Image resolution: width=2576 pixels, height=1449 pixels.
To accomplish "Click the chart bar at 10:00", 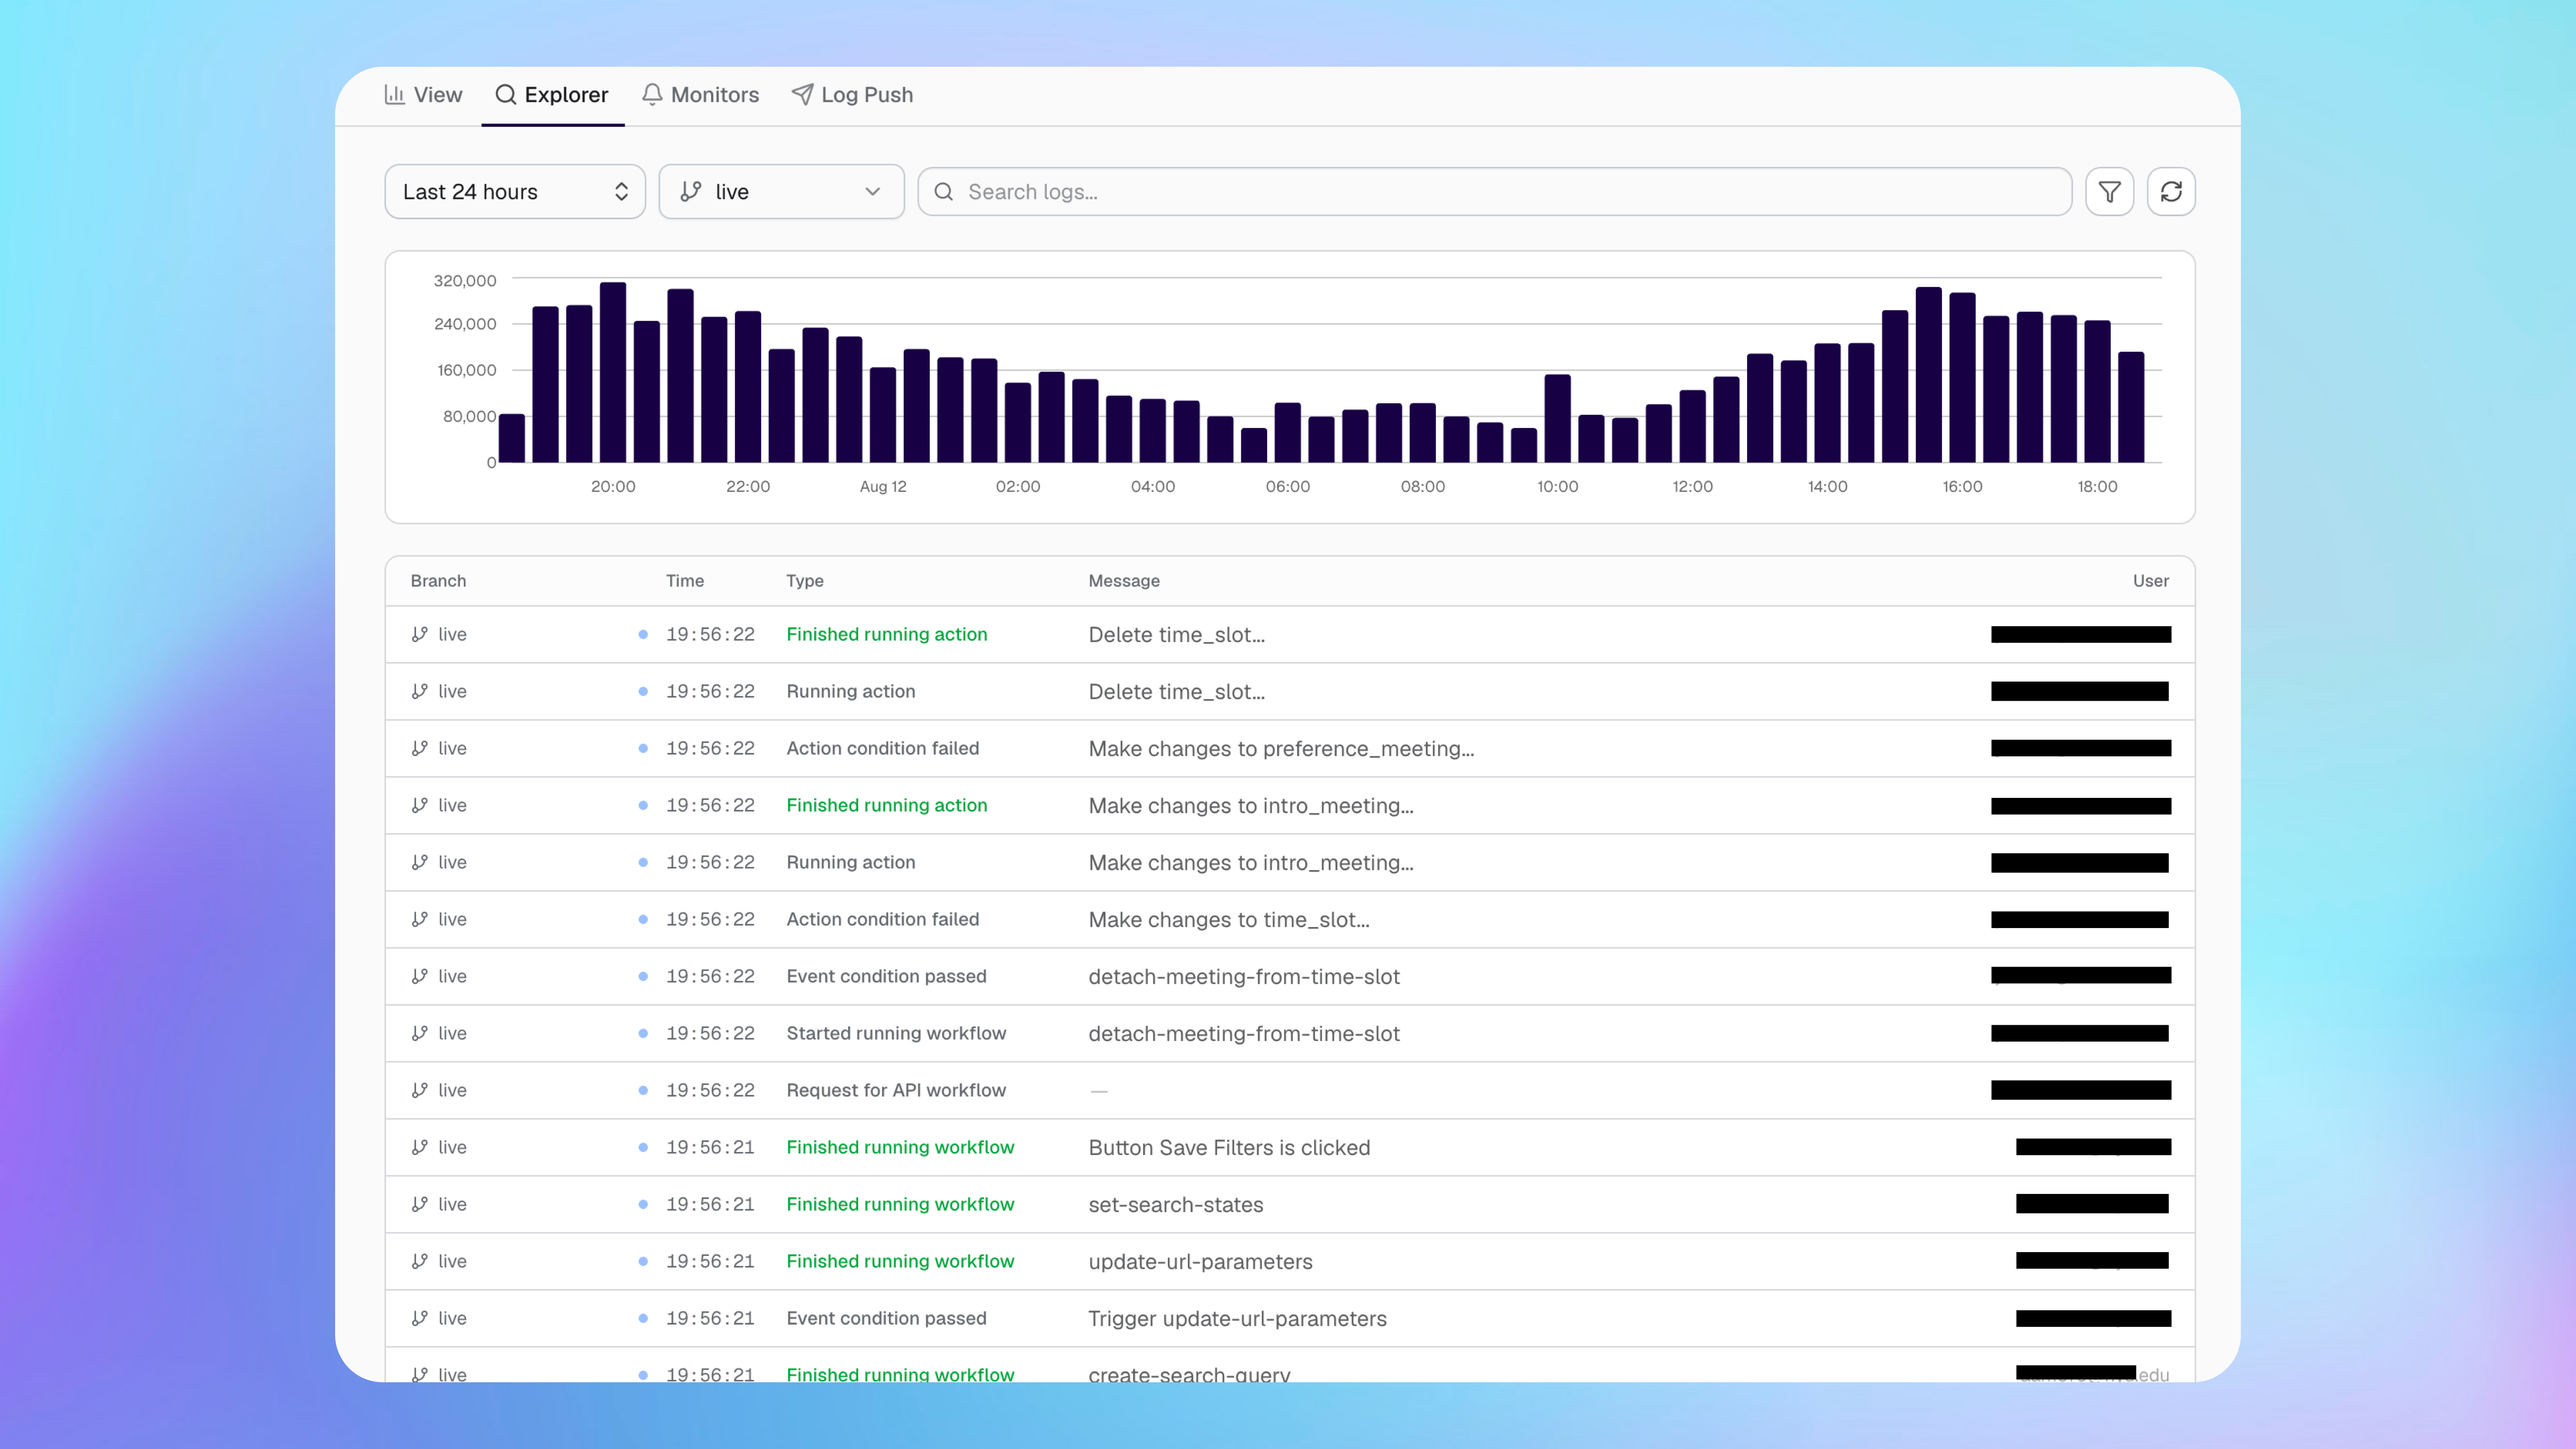I will click(x=1558, y=418).
